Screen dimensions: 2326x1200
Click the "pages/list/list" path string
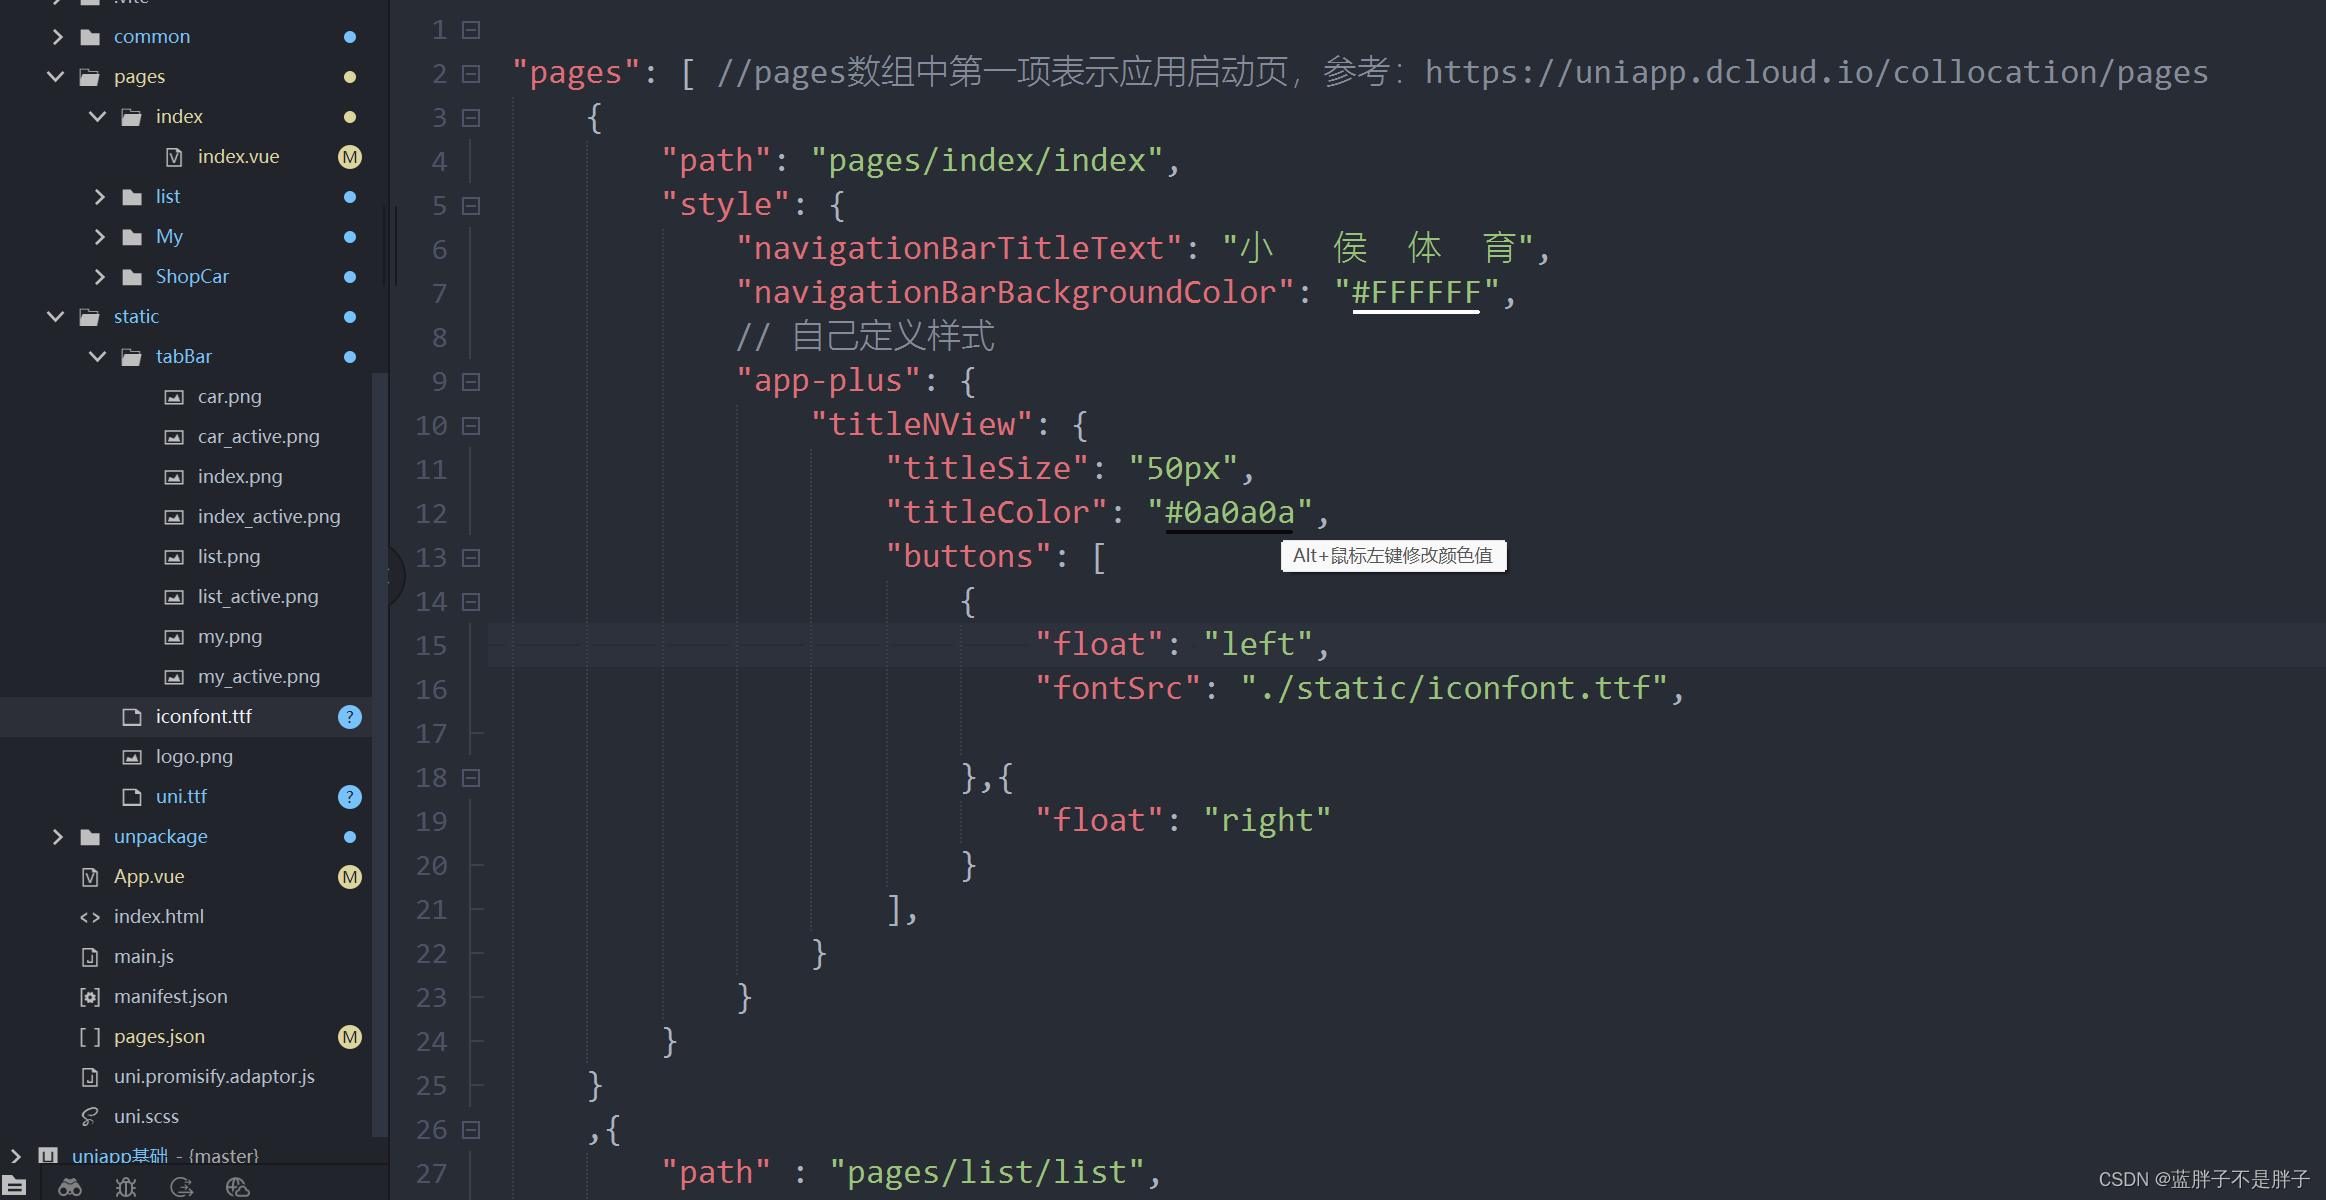[987, 1173]
